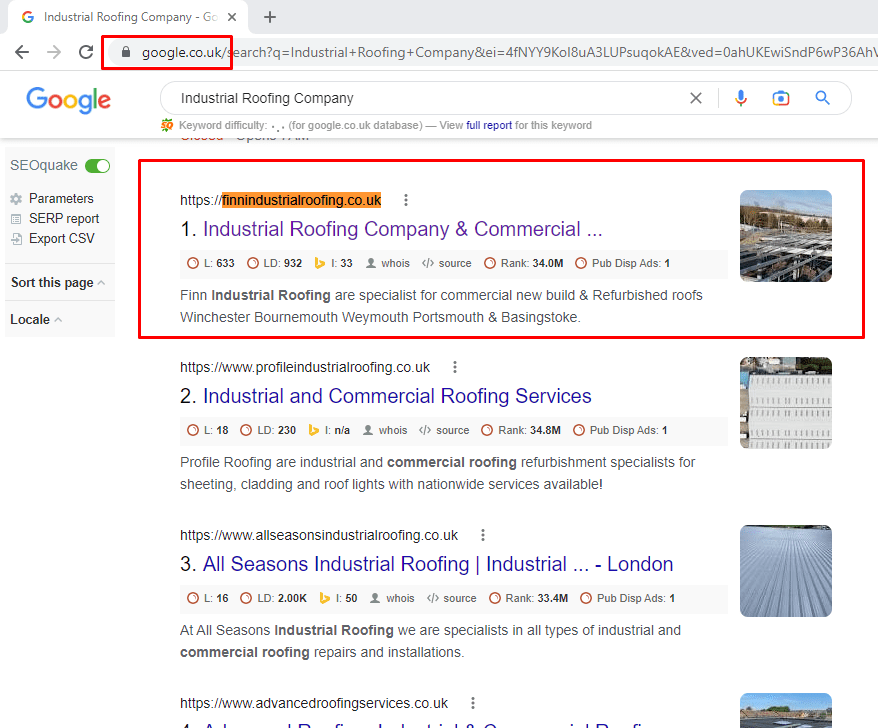The height and width of the screenshot is (728, 878).
Task: Click LD: 230 metric of second result
Action: tap(268, 430)
